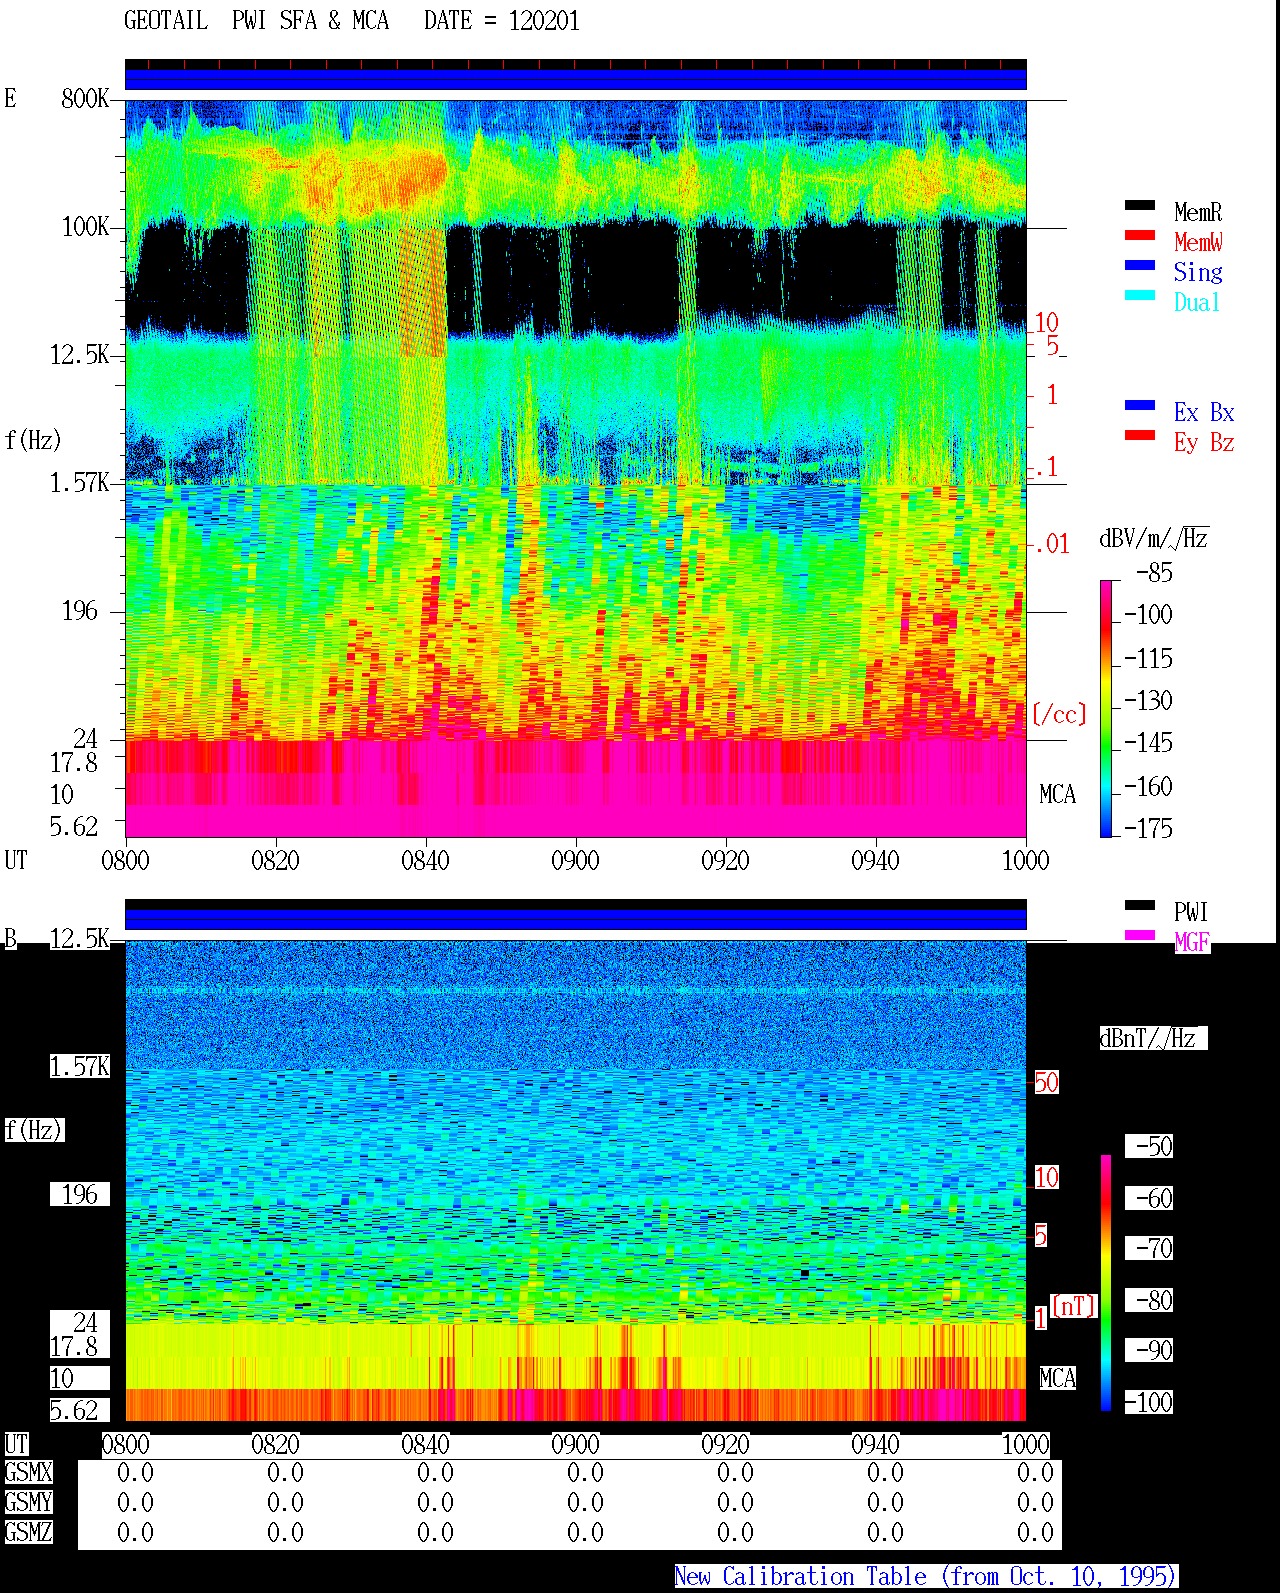This screenshot has width=1280, height=1593.
Task: Click the blue Ex Bx legend swatch
Action: 1140,405
